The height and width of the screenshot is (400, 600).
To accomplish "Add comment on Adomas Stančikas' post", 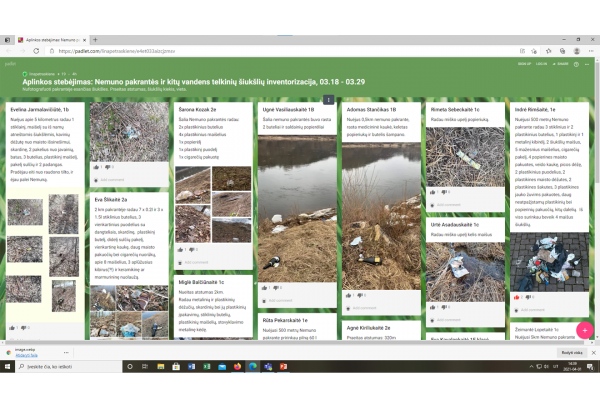I will coord(364,308).
